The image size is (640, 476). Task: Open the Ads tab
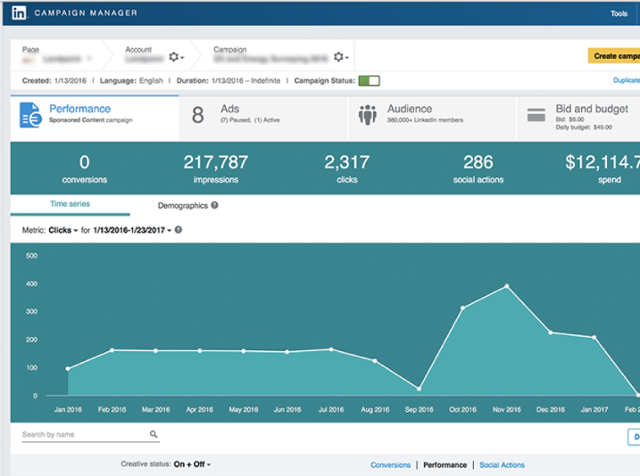tap(264, 118)
